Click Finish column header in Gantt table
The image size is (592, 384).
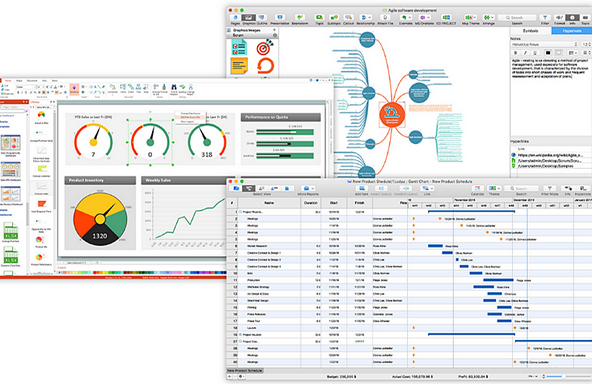[x=359, y=203]
